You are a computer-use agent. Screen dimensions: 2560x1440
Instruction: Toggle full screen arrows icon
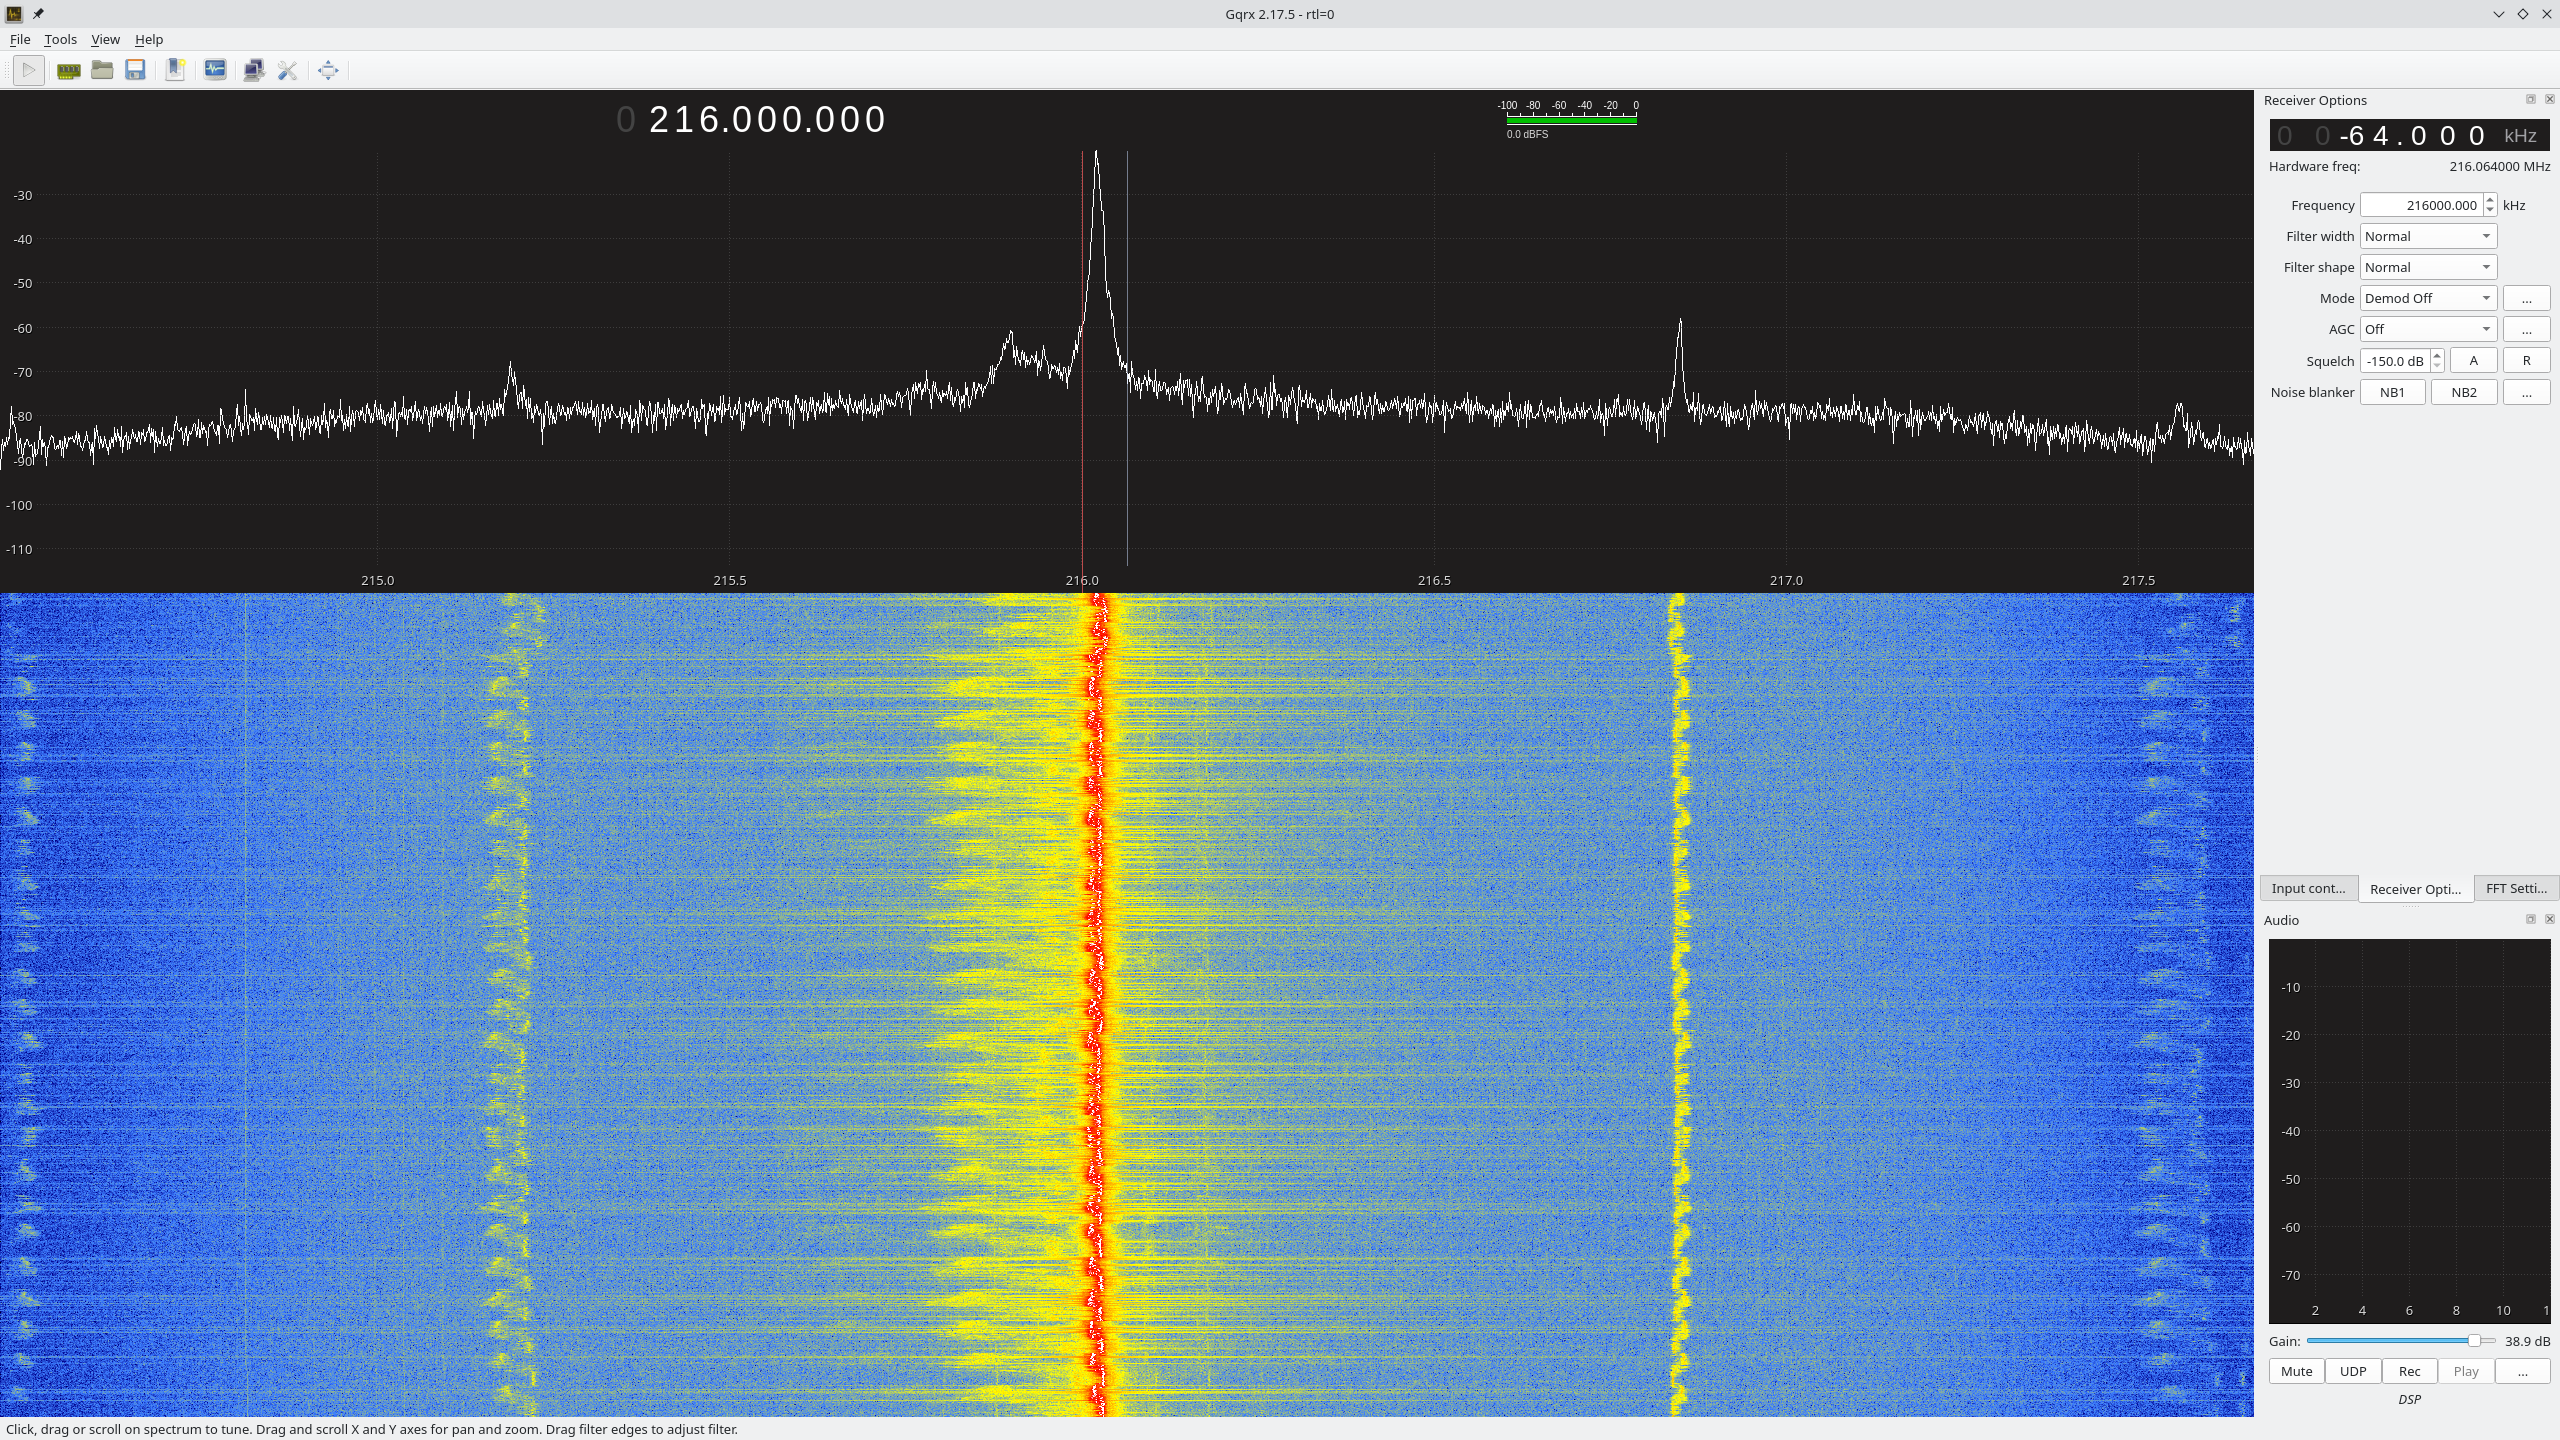pos(328,70)
